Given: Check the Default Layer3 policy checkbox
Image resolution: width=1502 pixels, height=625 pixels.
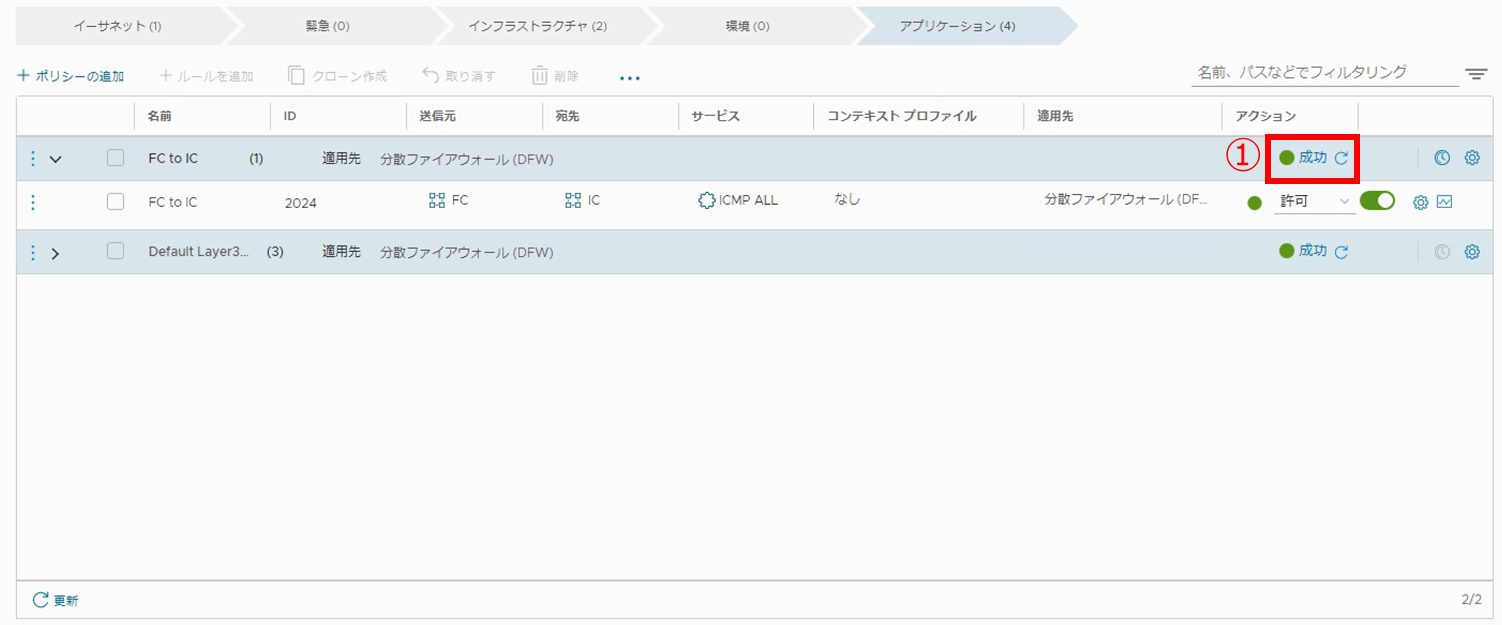Looking at the screenshot, I should coord(116,252).
